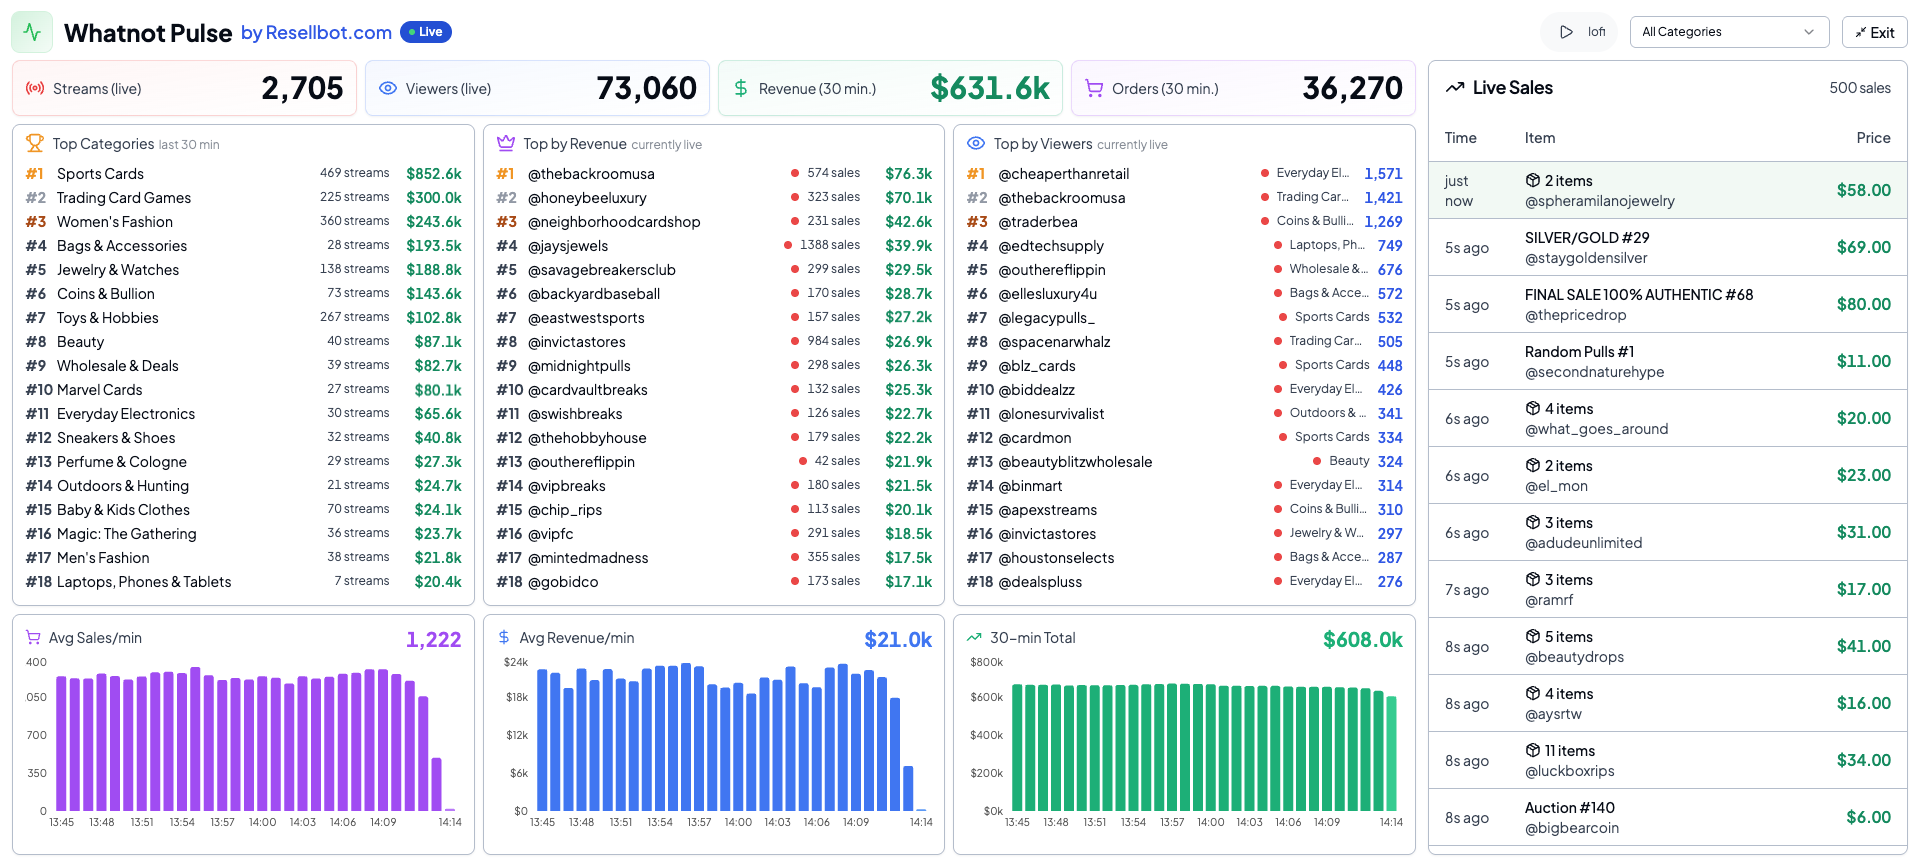Open @gobidco seller row

pos(714,581)
